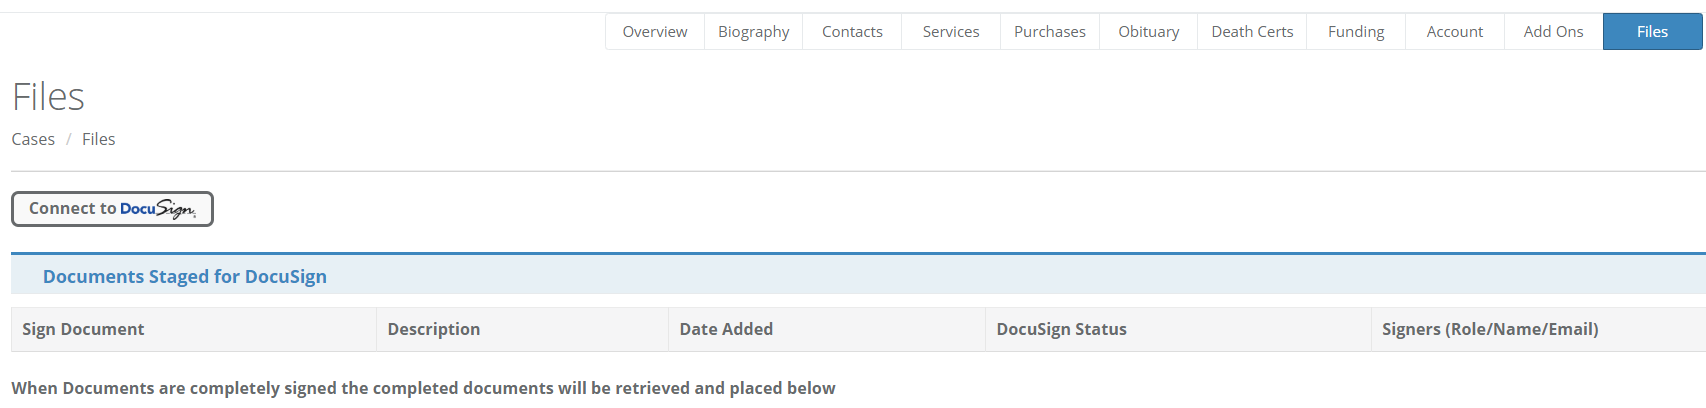Select the Add Ons tab
This screenshot has height=408, width=1706.
point(1553,32)
